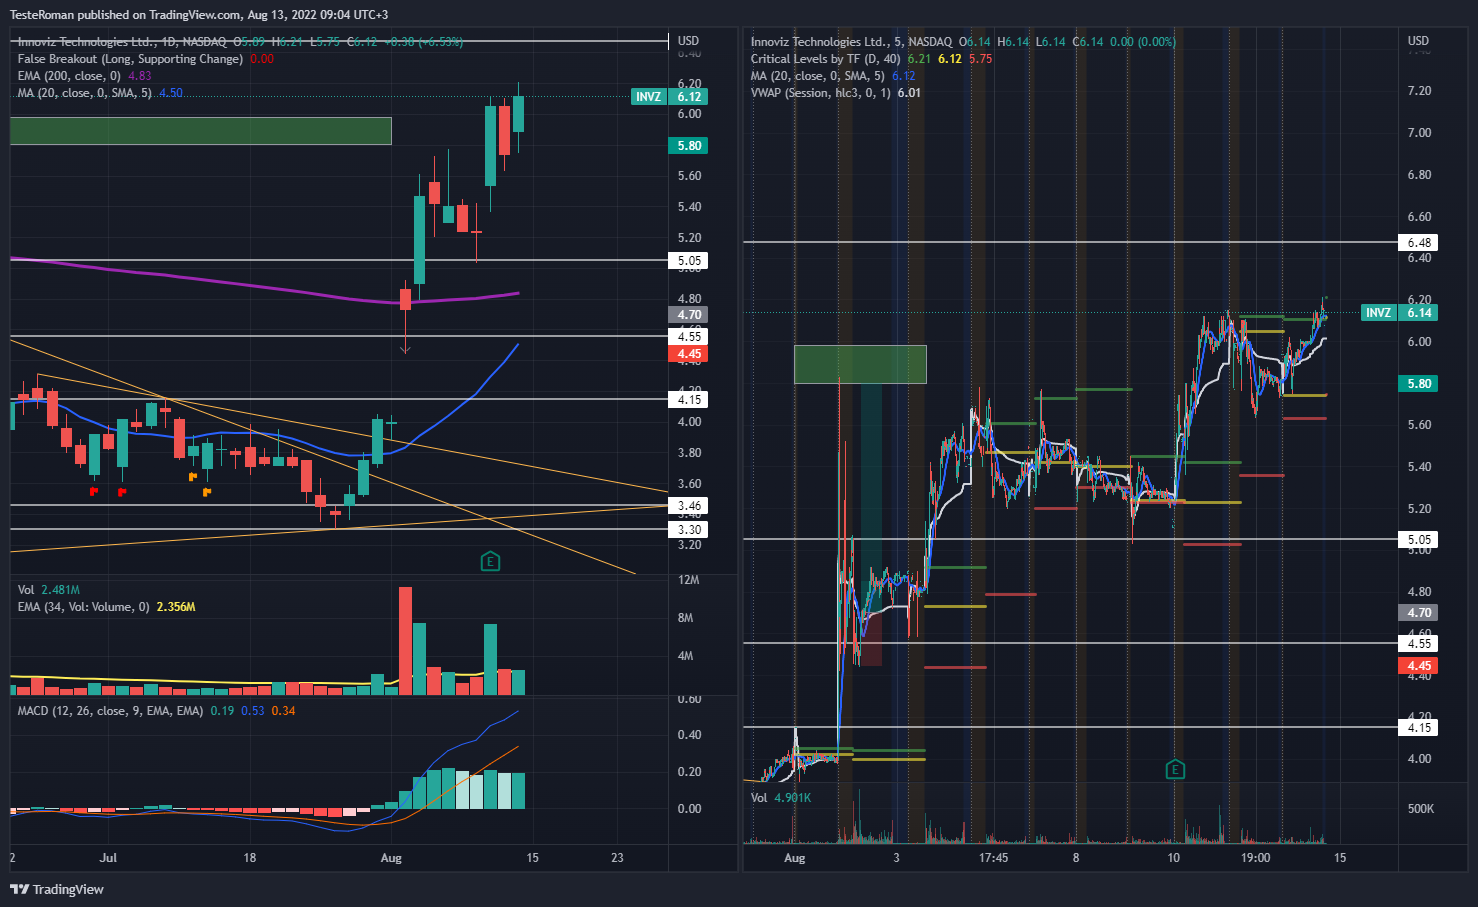Click the Jul label on the daily time axis

[x=108, y=858]
